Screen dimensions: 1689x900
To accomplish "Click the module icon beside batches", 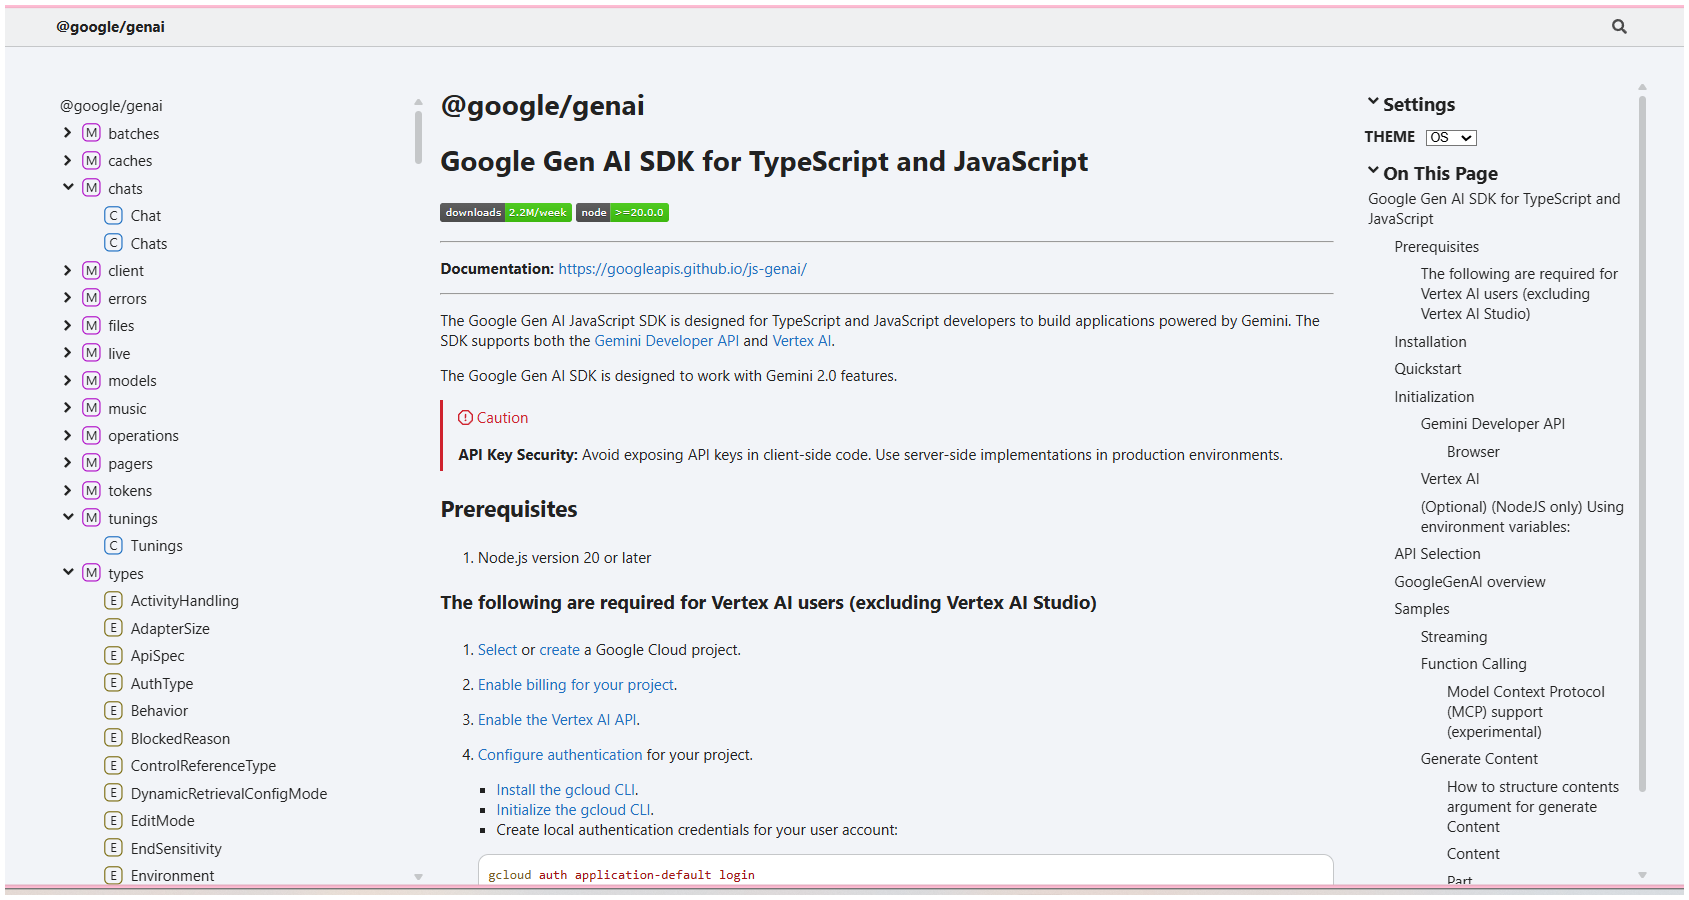I will [x=92, y=133].
